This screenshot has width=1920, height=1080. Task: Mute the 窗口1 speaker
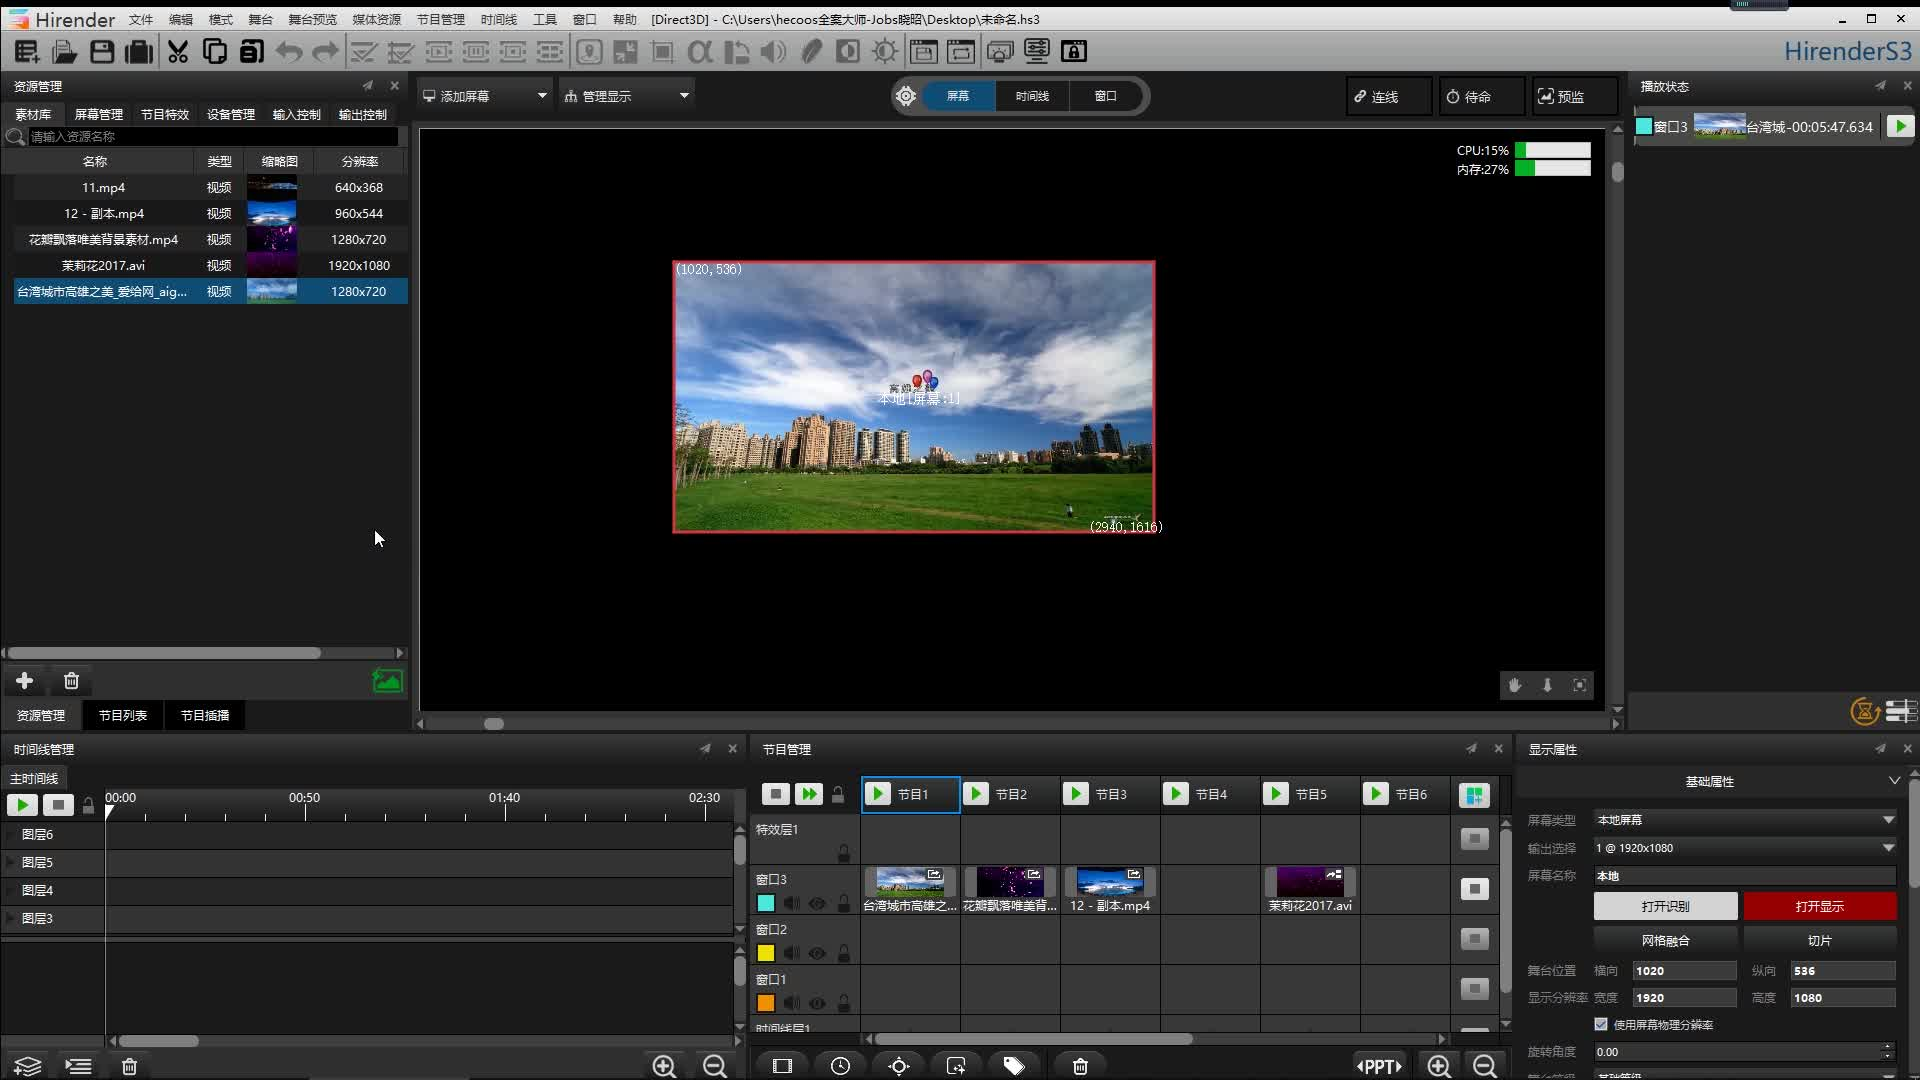tap(791, 1003)
